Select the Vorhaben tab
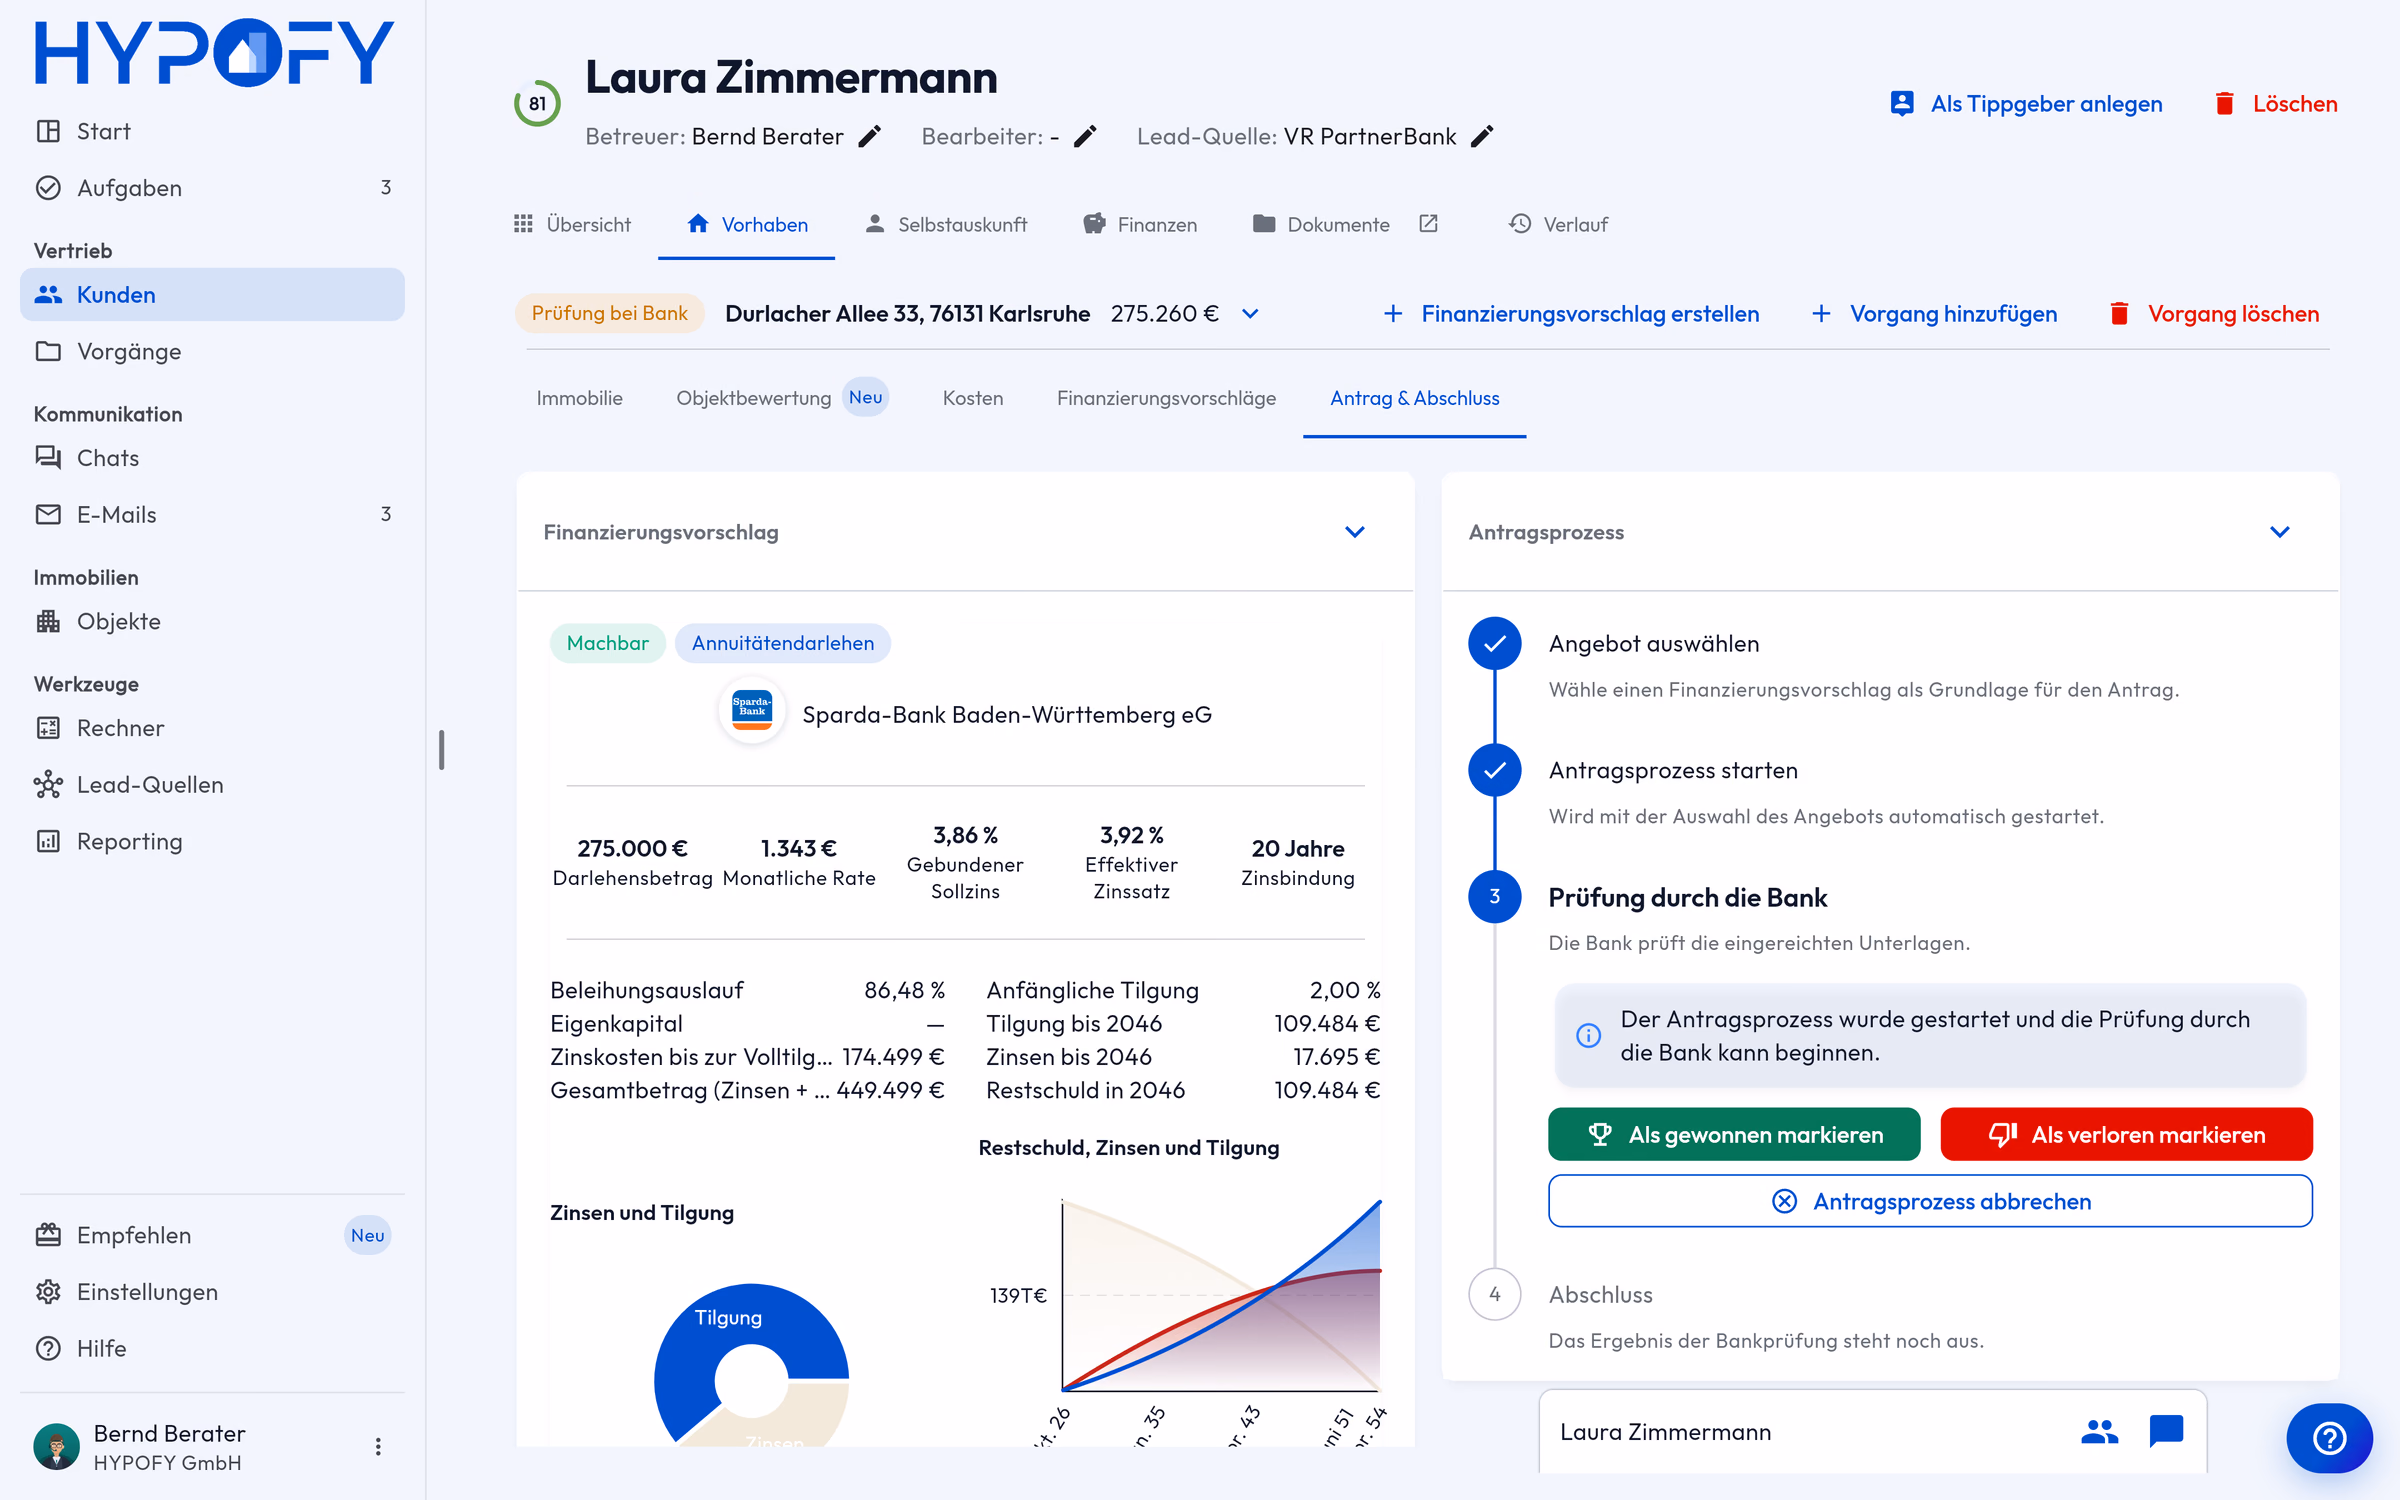Image resolution: width=2400 pixels, height=1500 pixels. tap(747, 224)
